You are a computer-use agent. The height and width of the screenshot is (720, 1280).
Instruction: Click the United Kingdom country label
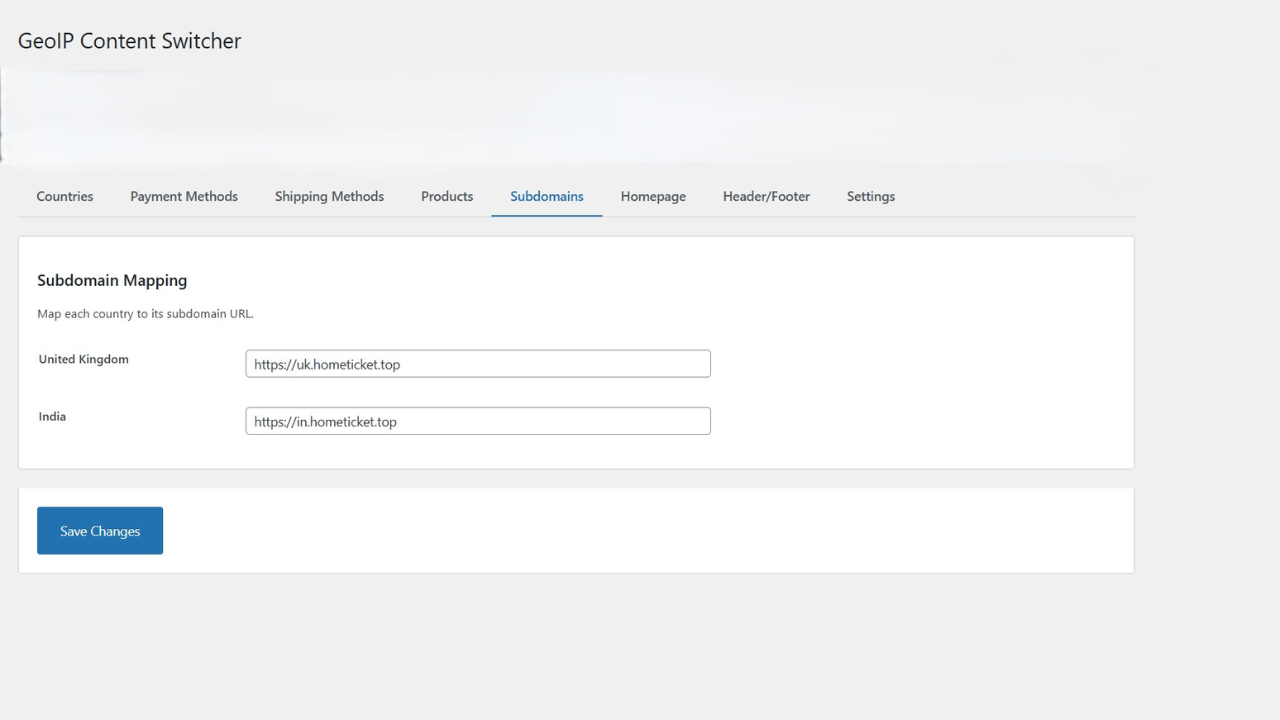pos(83,359)
